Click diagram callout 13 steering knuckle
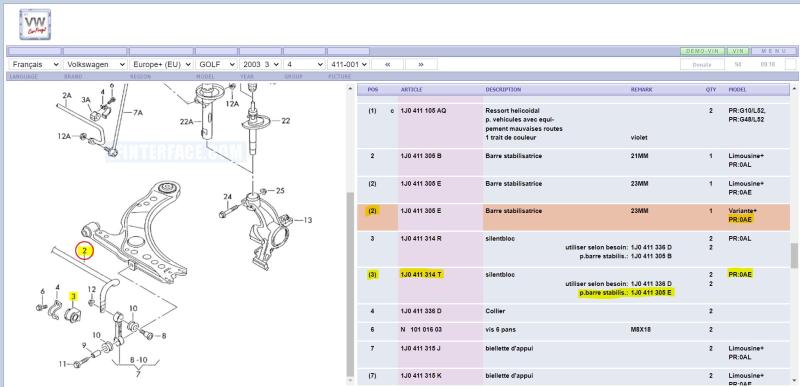The image size is (800, 387). tap(307, 220)
